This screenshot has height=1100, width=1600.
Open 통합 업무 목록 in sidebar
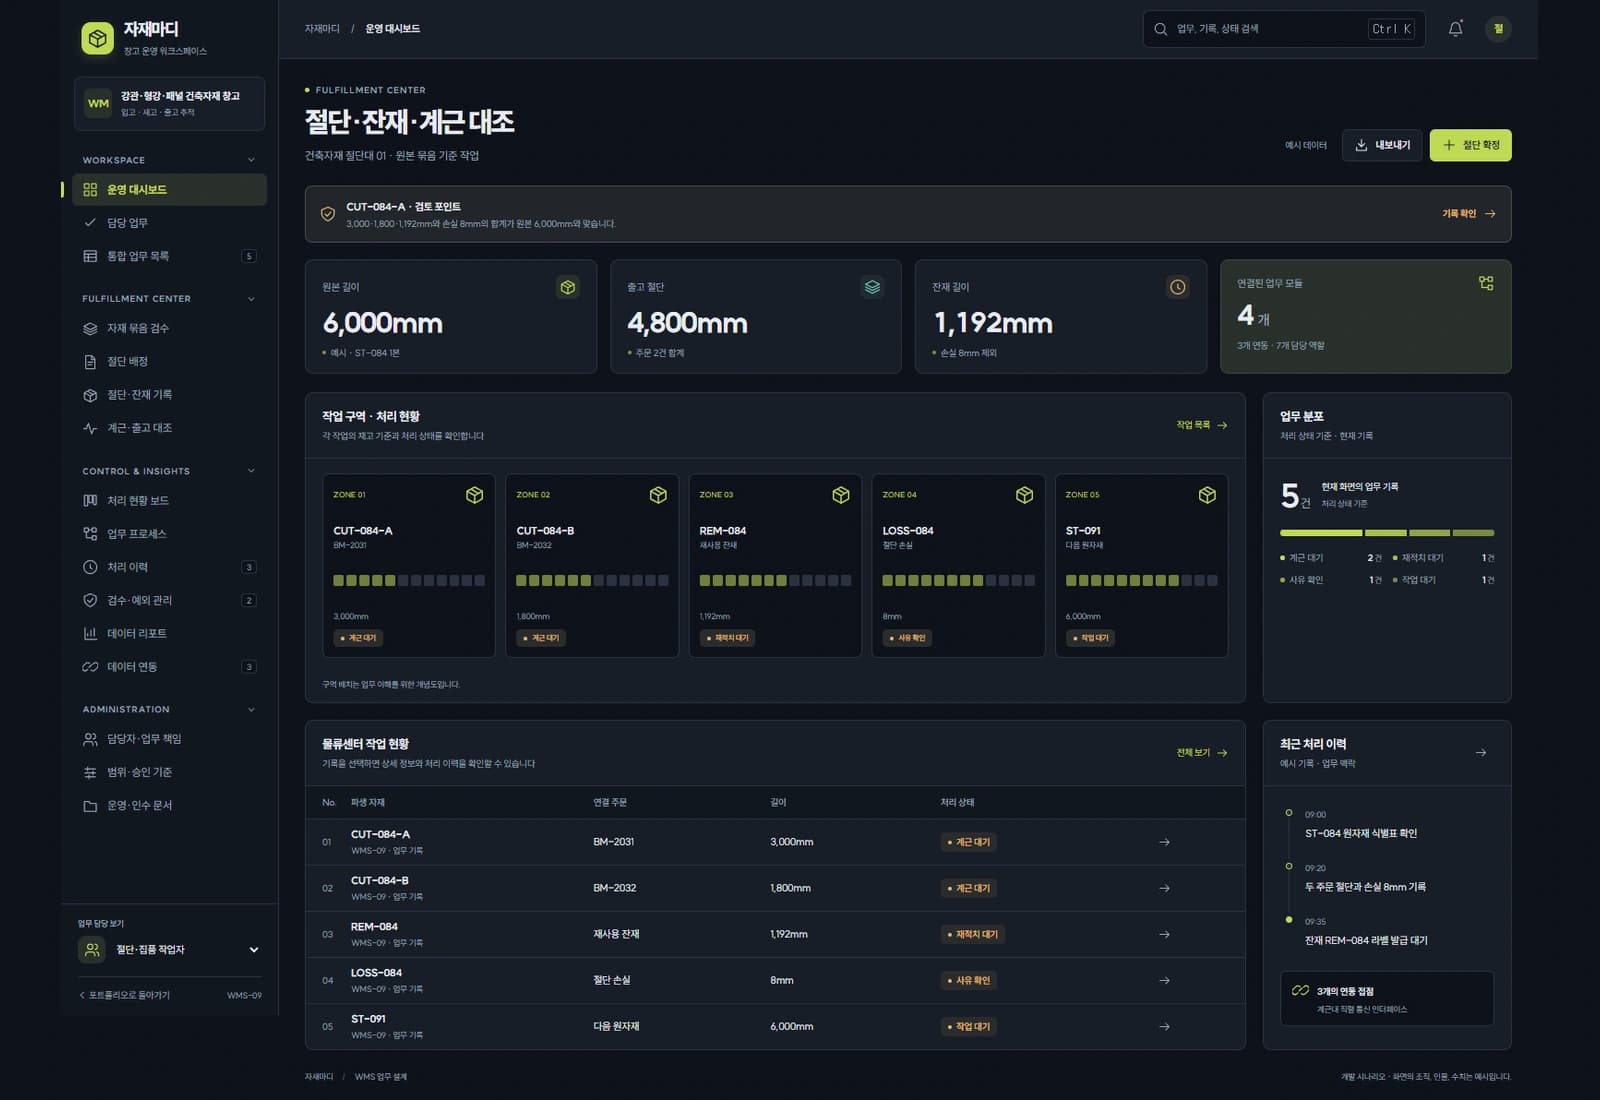click(x=169, y=257)
